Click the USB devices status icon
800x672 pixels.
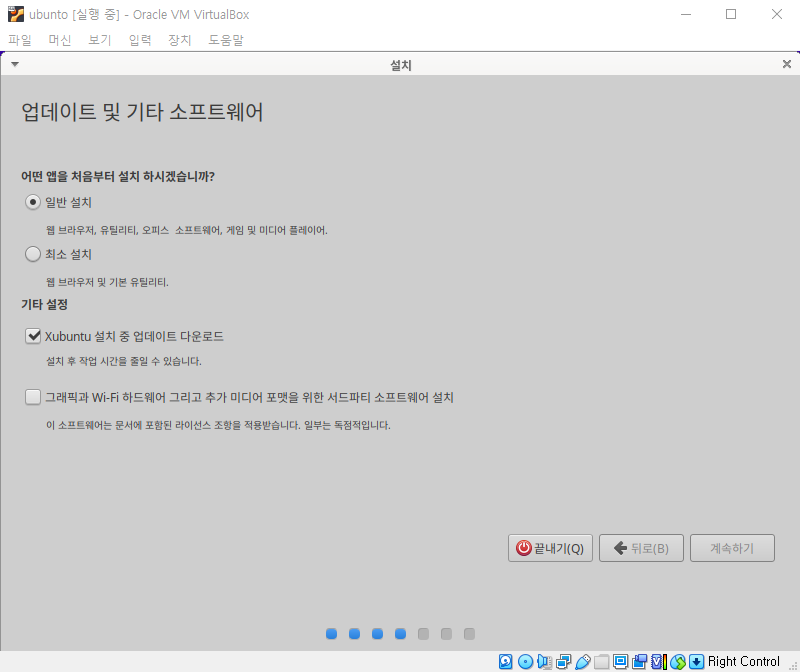pyautogui.click(x=583, y=662)
